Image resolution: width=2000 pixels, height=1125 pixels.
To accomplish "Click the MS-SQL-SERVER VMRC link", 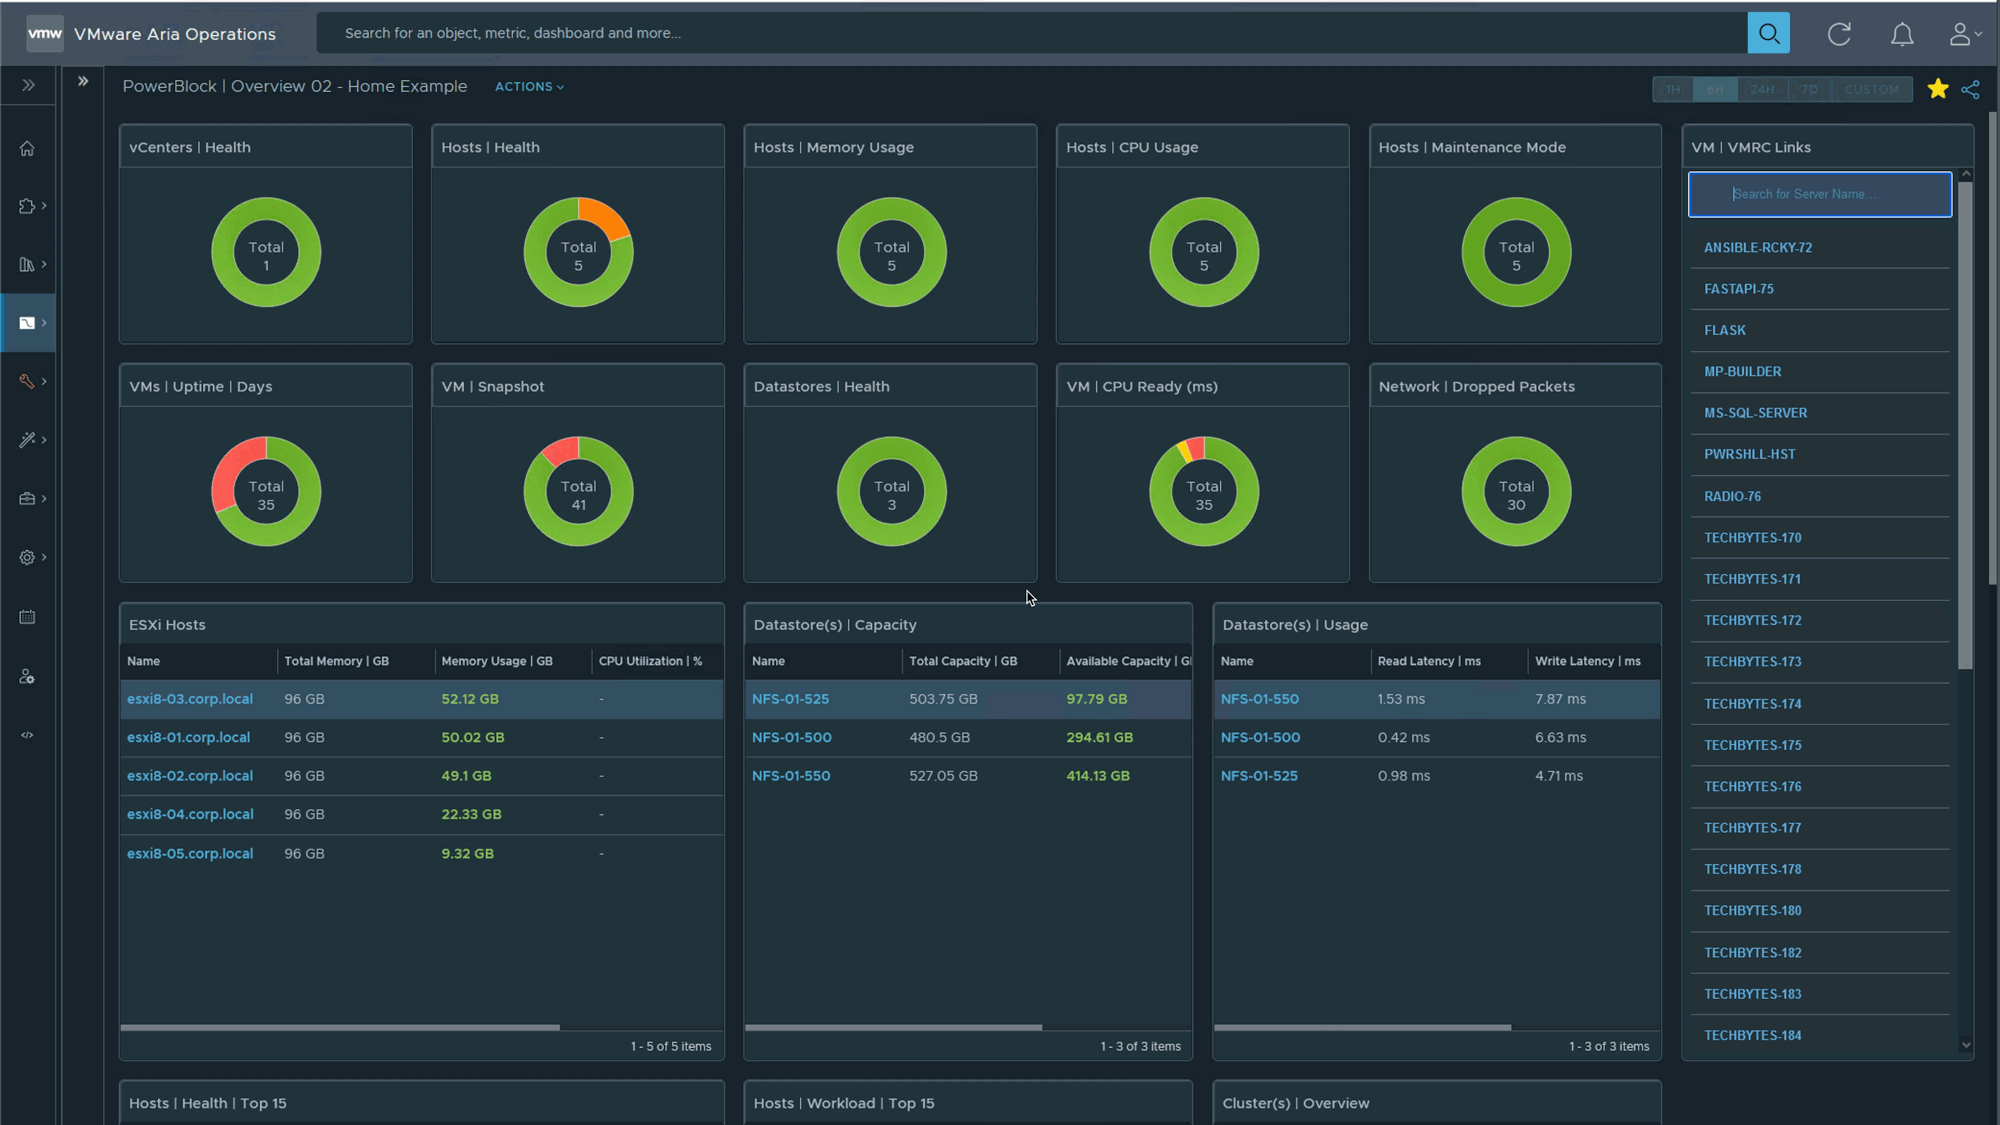I will point(1755,413).
